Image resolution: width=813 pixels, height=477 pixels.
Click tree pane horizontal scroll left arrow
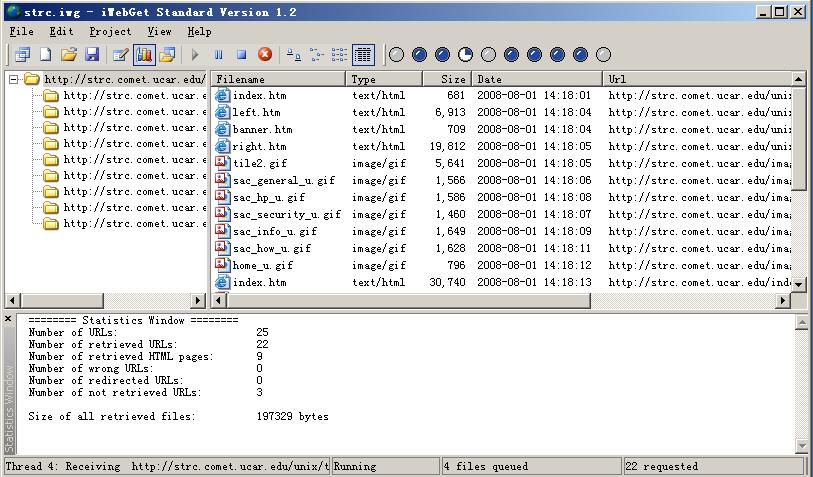tap(12, 300)
